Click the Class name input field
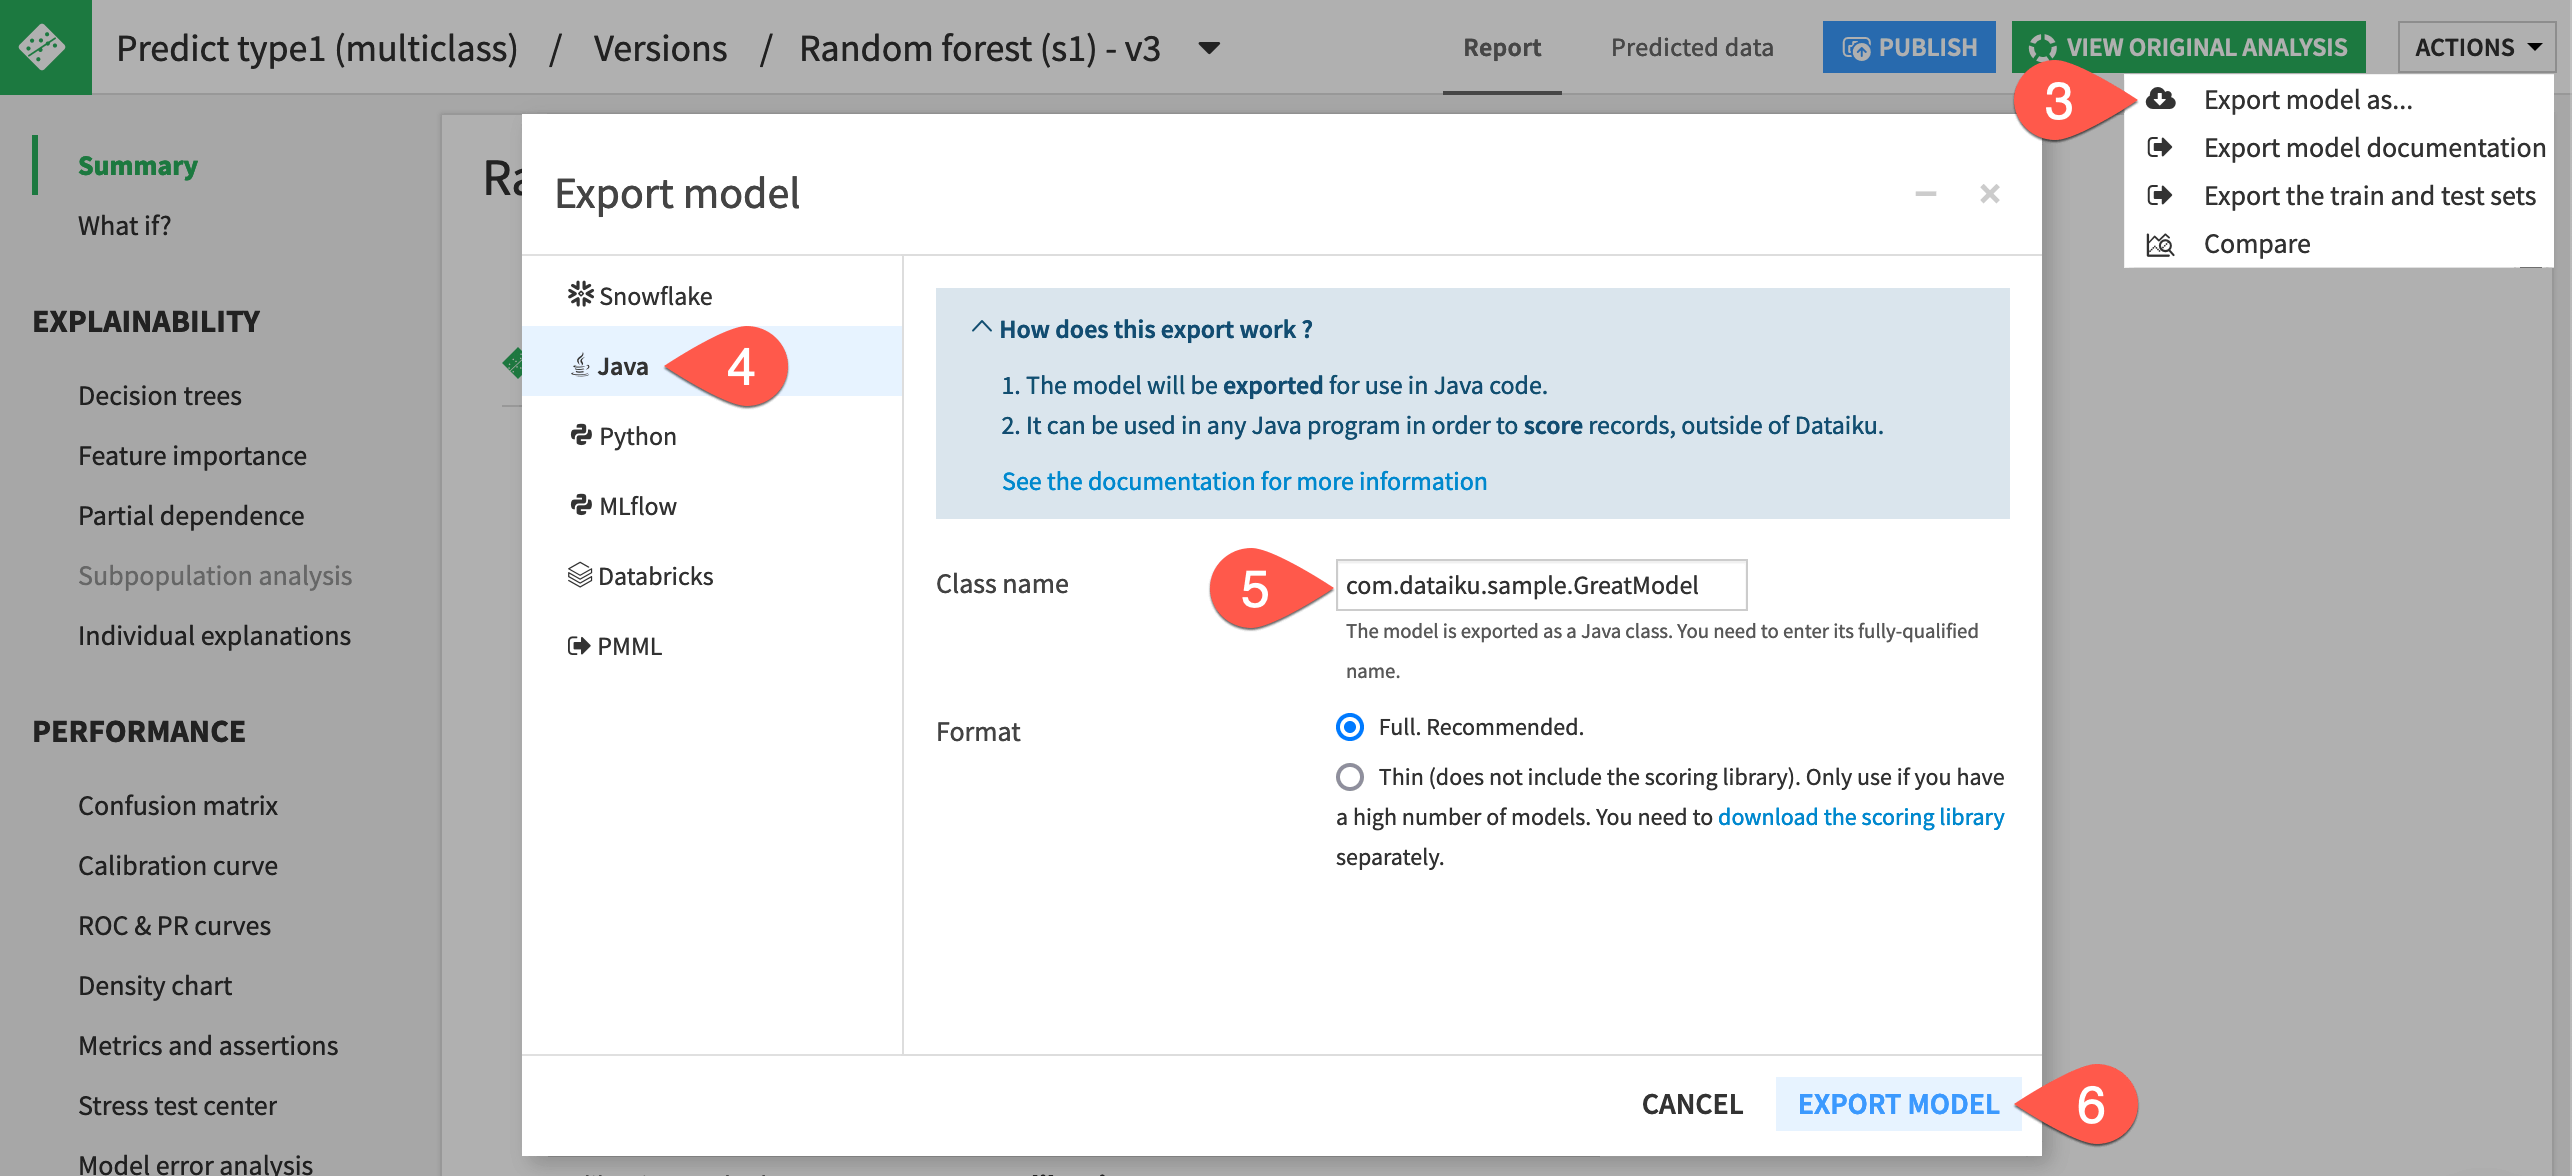 click(x=1541, y=585)
